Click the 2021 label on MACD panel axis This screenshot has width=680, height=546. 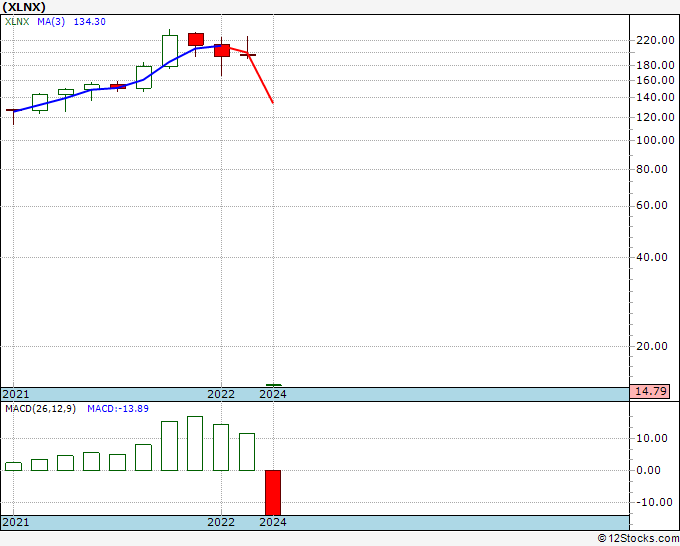[x=16, y=522]
